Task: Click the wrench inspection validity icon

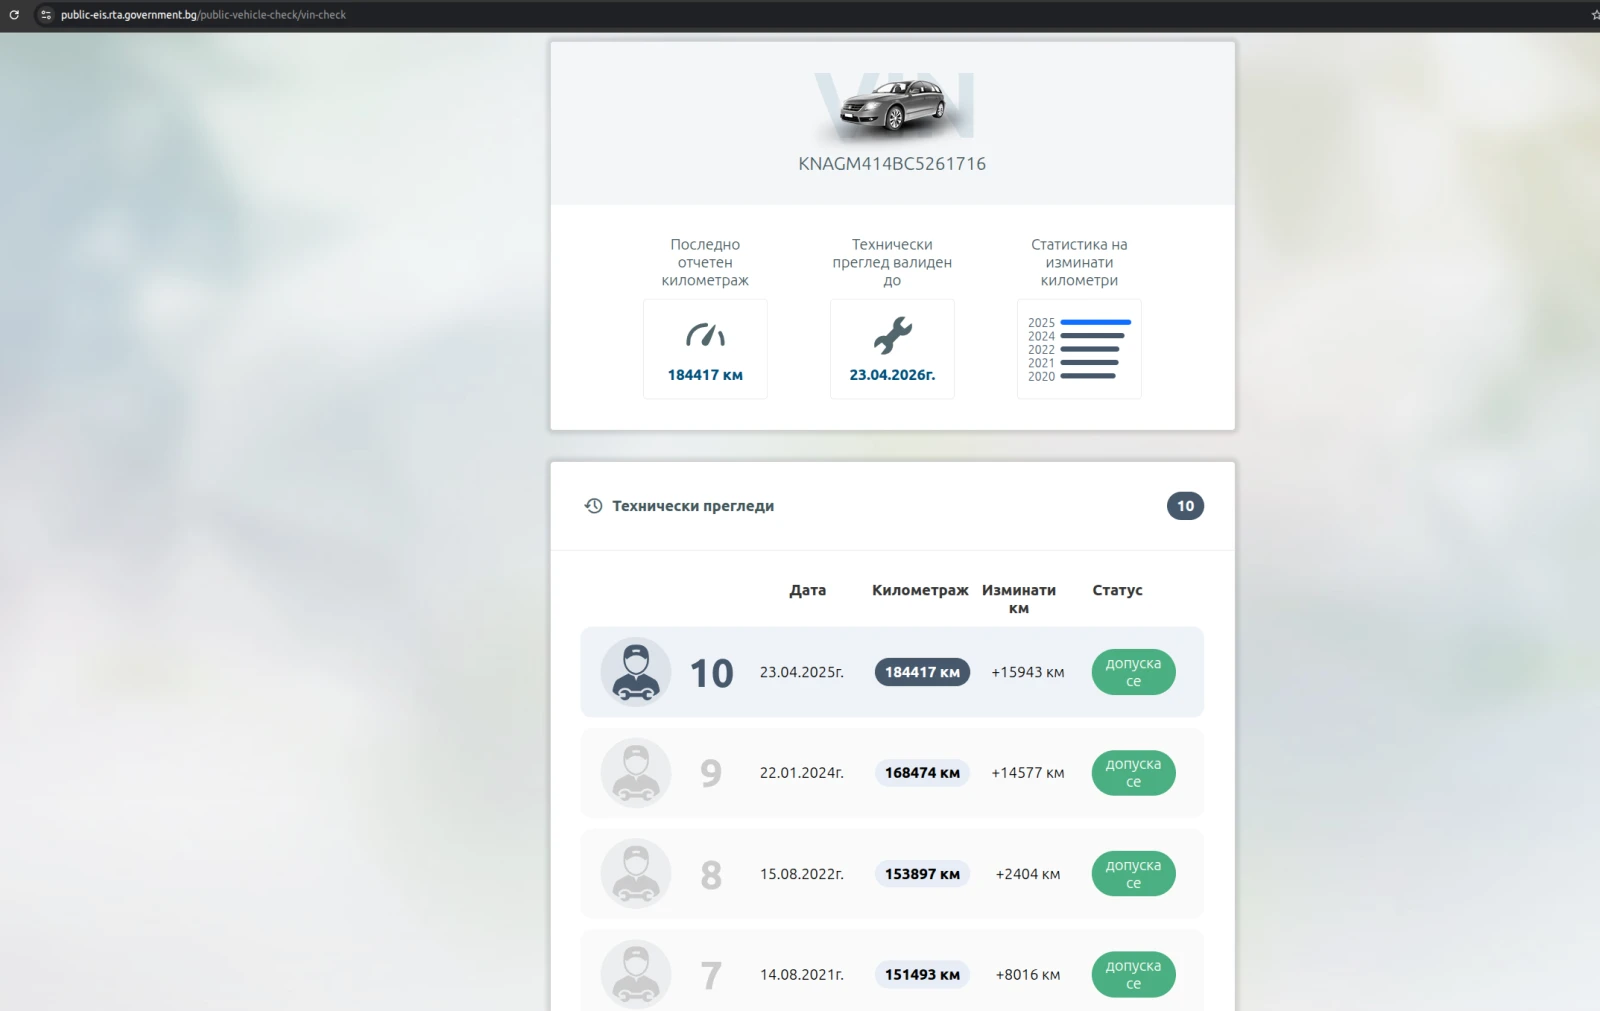Action: pyautogui.click(x=892, y=335)
